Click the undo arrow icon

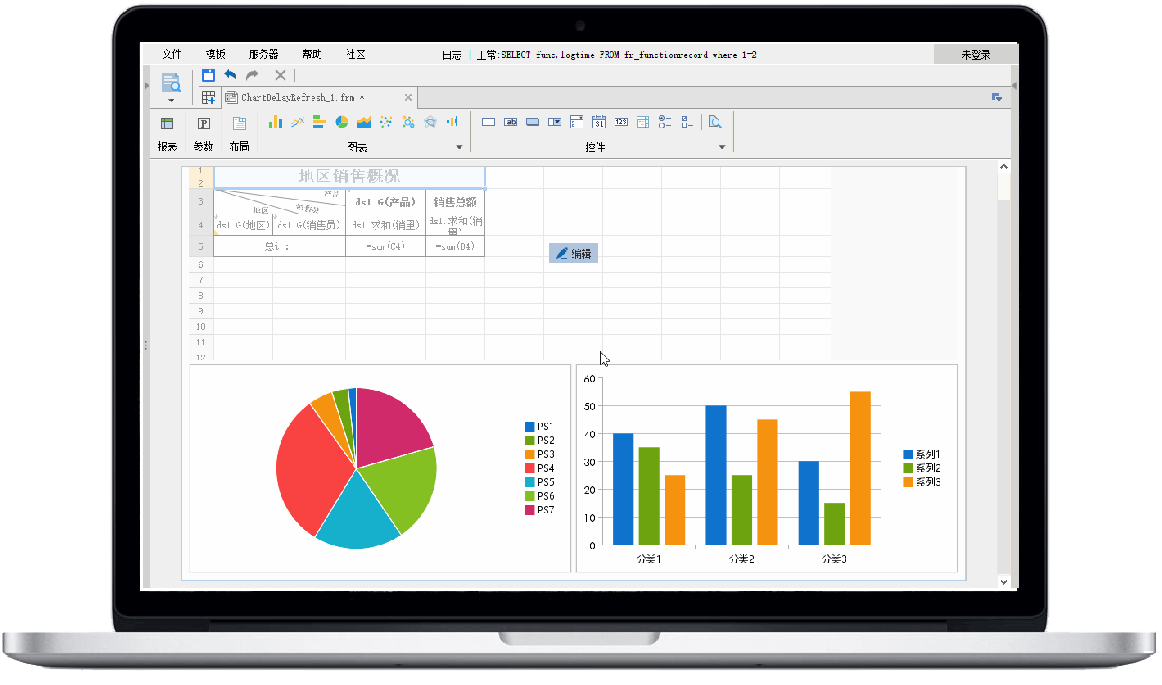click(x=230, y=75)
